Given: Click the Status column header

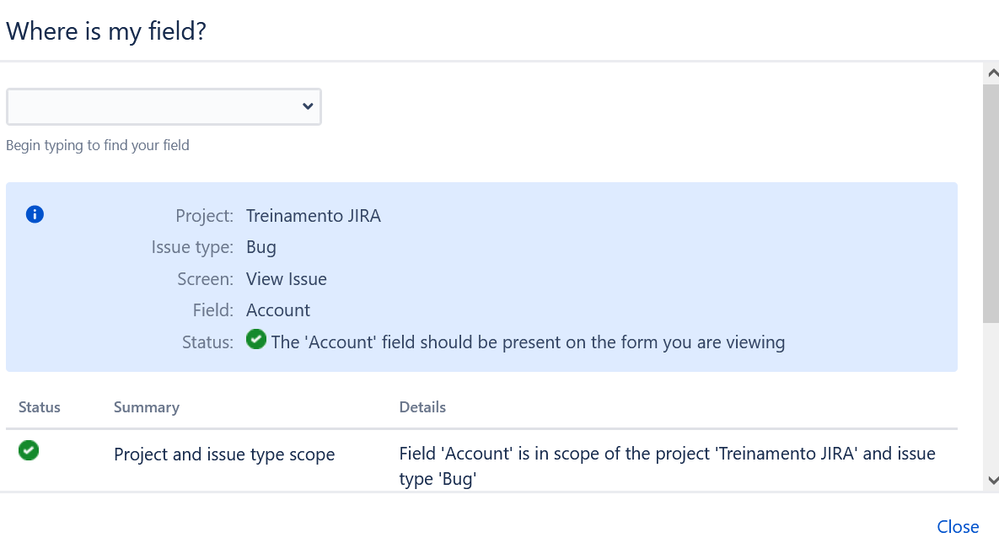Looking at the screenshot, I should tap(40, 407).
